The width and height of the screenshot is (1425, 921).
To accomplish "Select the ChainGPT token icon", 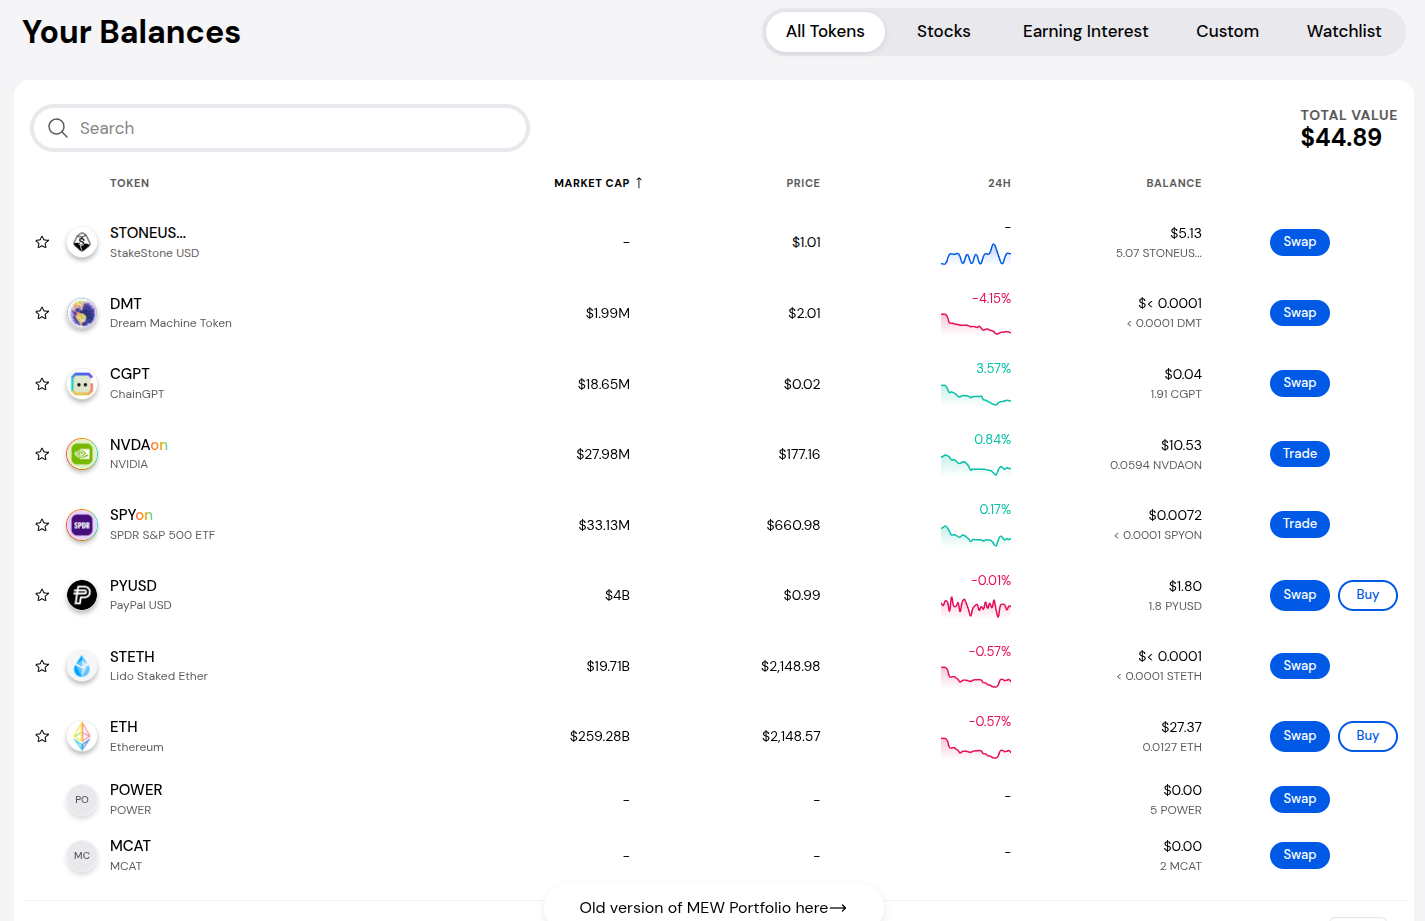I will (82, 384).
